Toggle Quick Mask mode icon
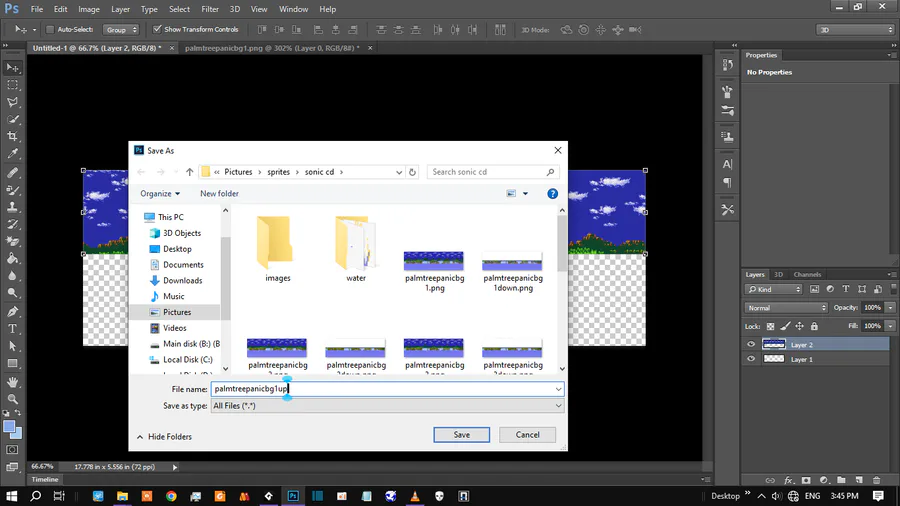This screenshot has height=506, width=900. click(13, 450)
